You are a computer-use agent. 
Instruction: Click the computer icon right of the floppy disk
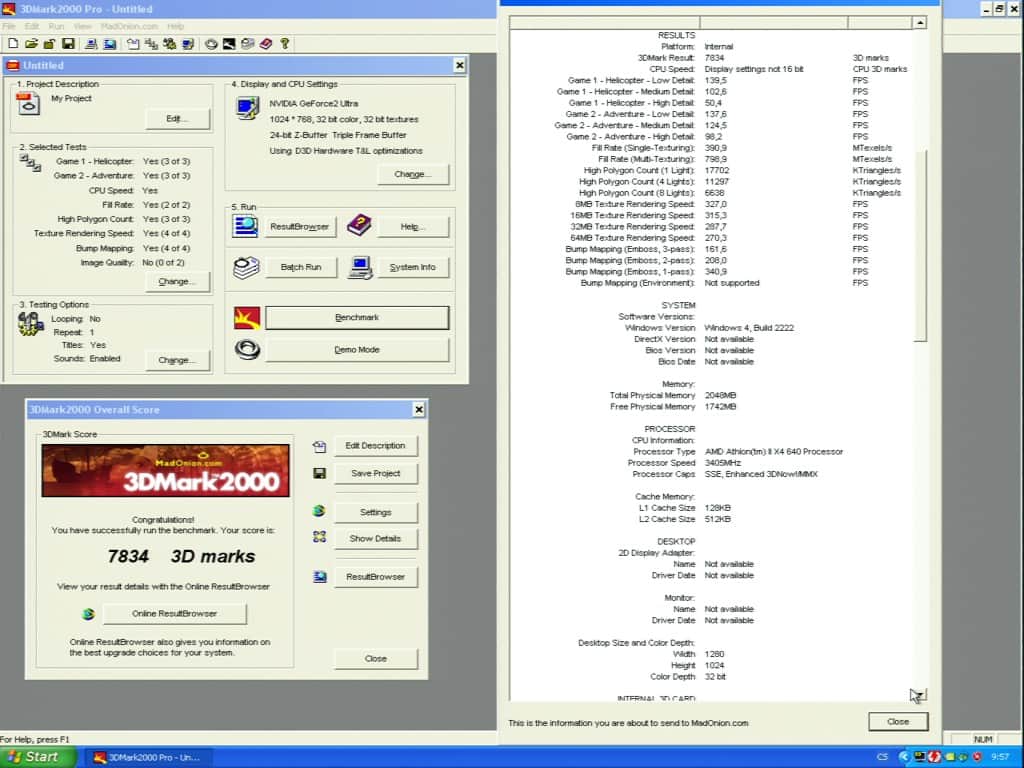91,44
